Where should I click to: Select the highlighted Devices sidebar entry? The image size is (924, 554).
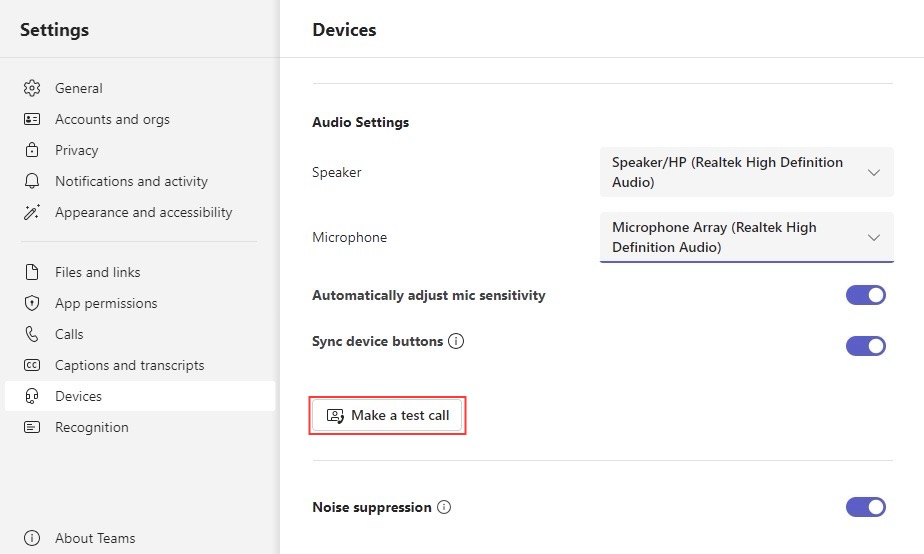(140, 396)
